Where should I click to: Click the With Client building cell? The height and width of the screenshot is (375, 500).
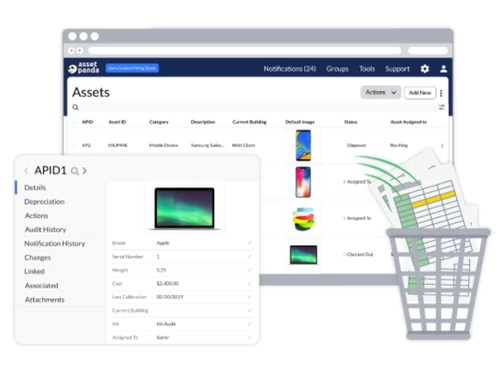243,145
